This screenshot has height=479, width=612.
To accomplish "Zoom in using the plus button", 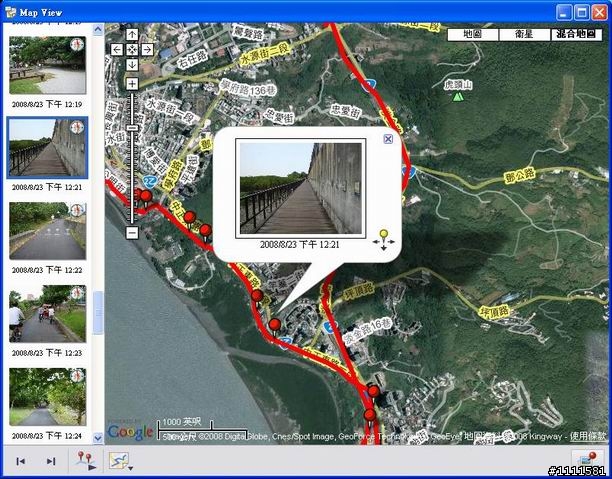I will click(x=132, y=84).
